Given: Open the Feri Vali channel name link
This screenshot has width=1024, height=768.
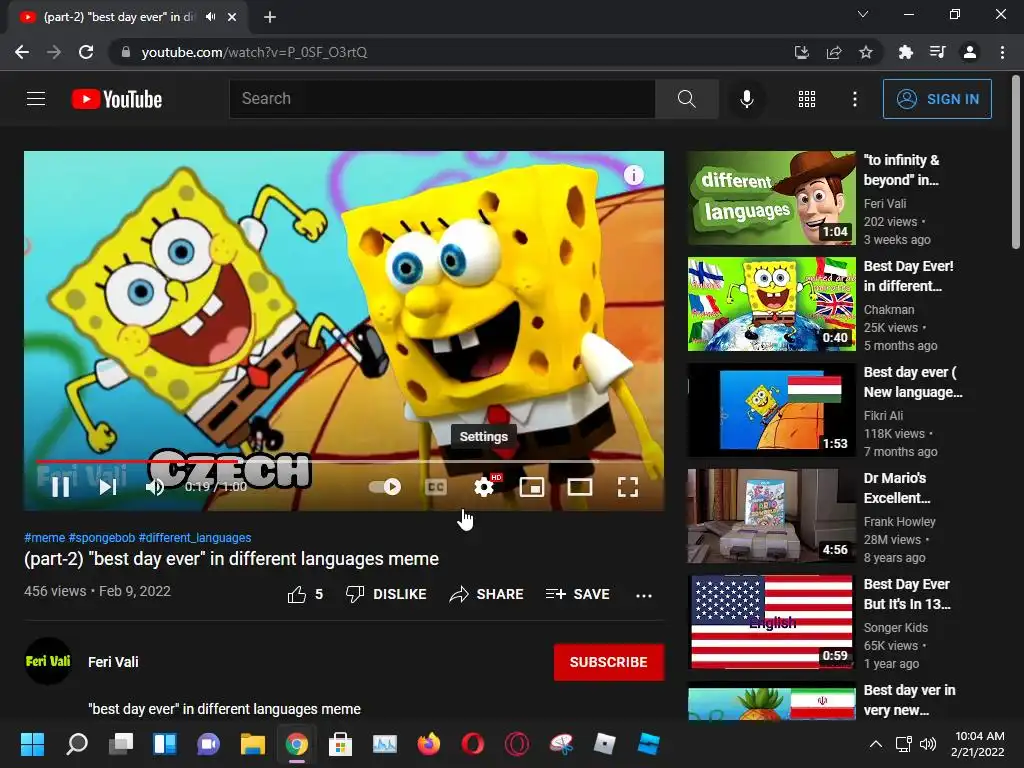Looking at the screenshot, I should pos(113,662).
